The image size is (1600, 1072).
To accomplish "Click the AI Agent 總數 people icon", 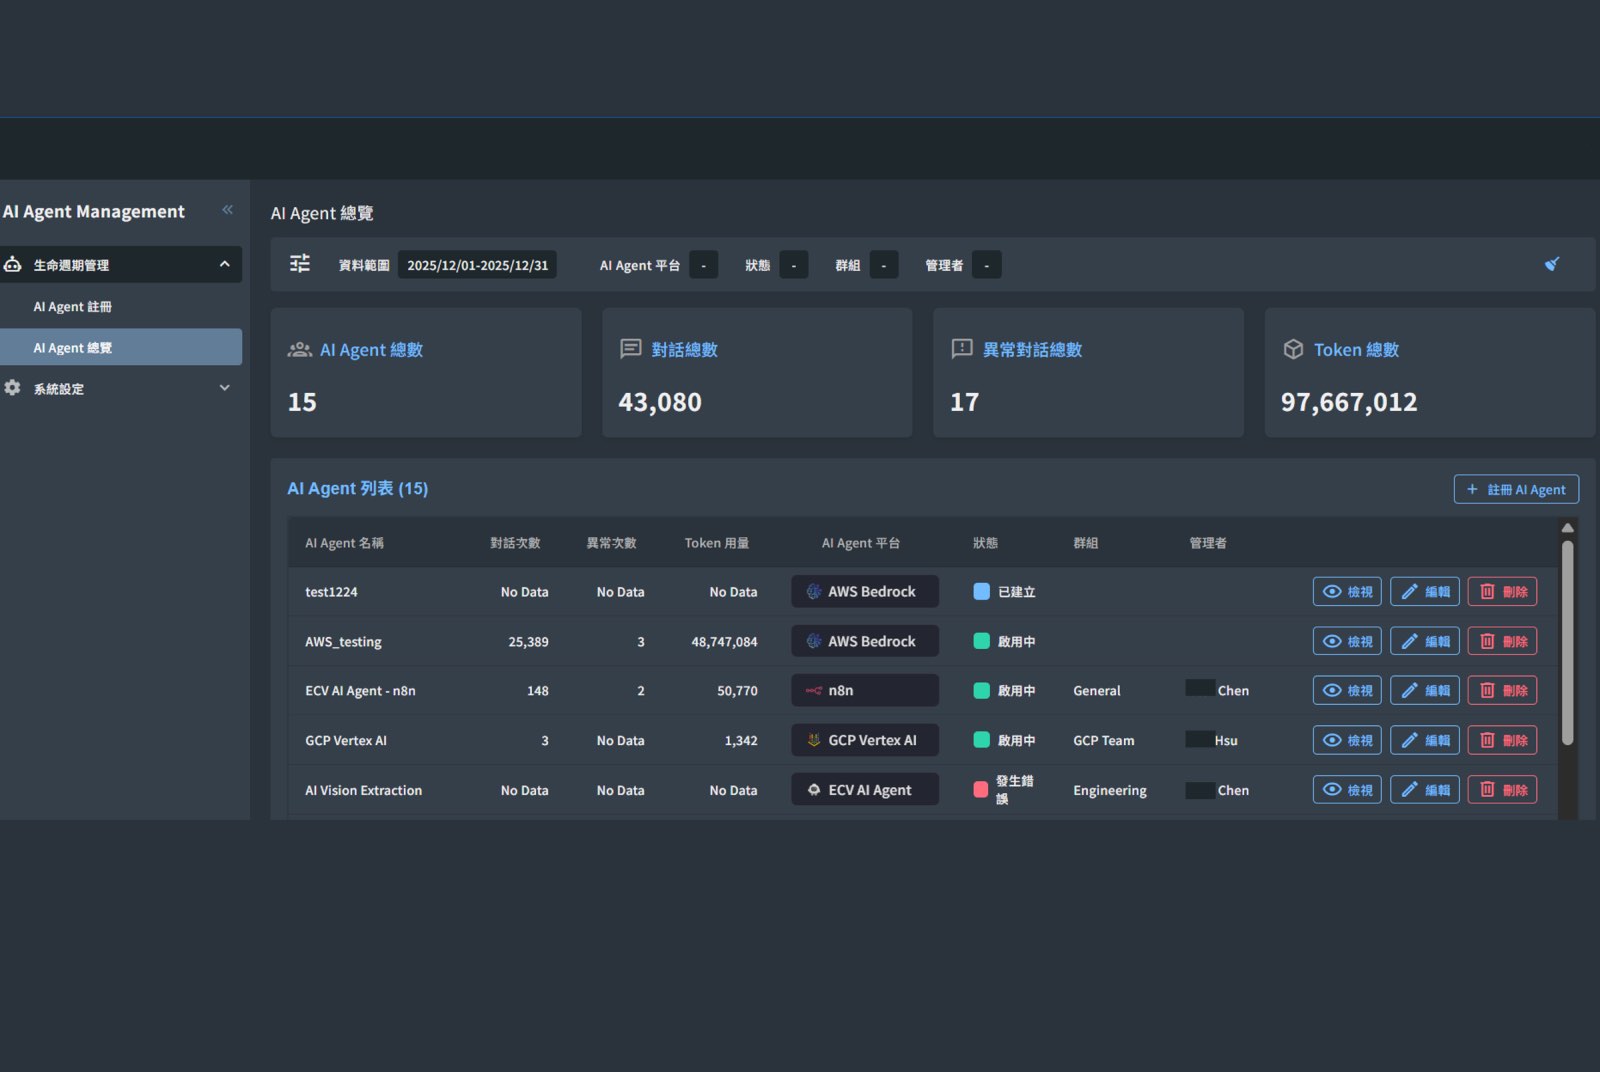I will click(x=299, y=350).
